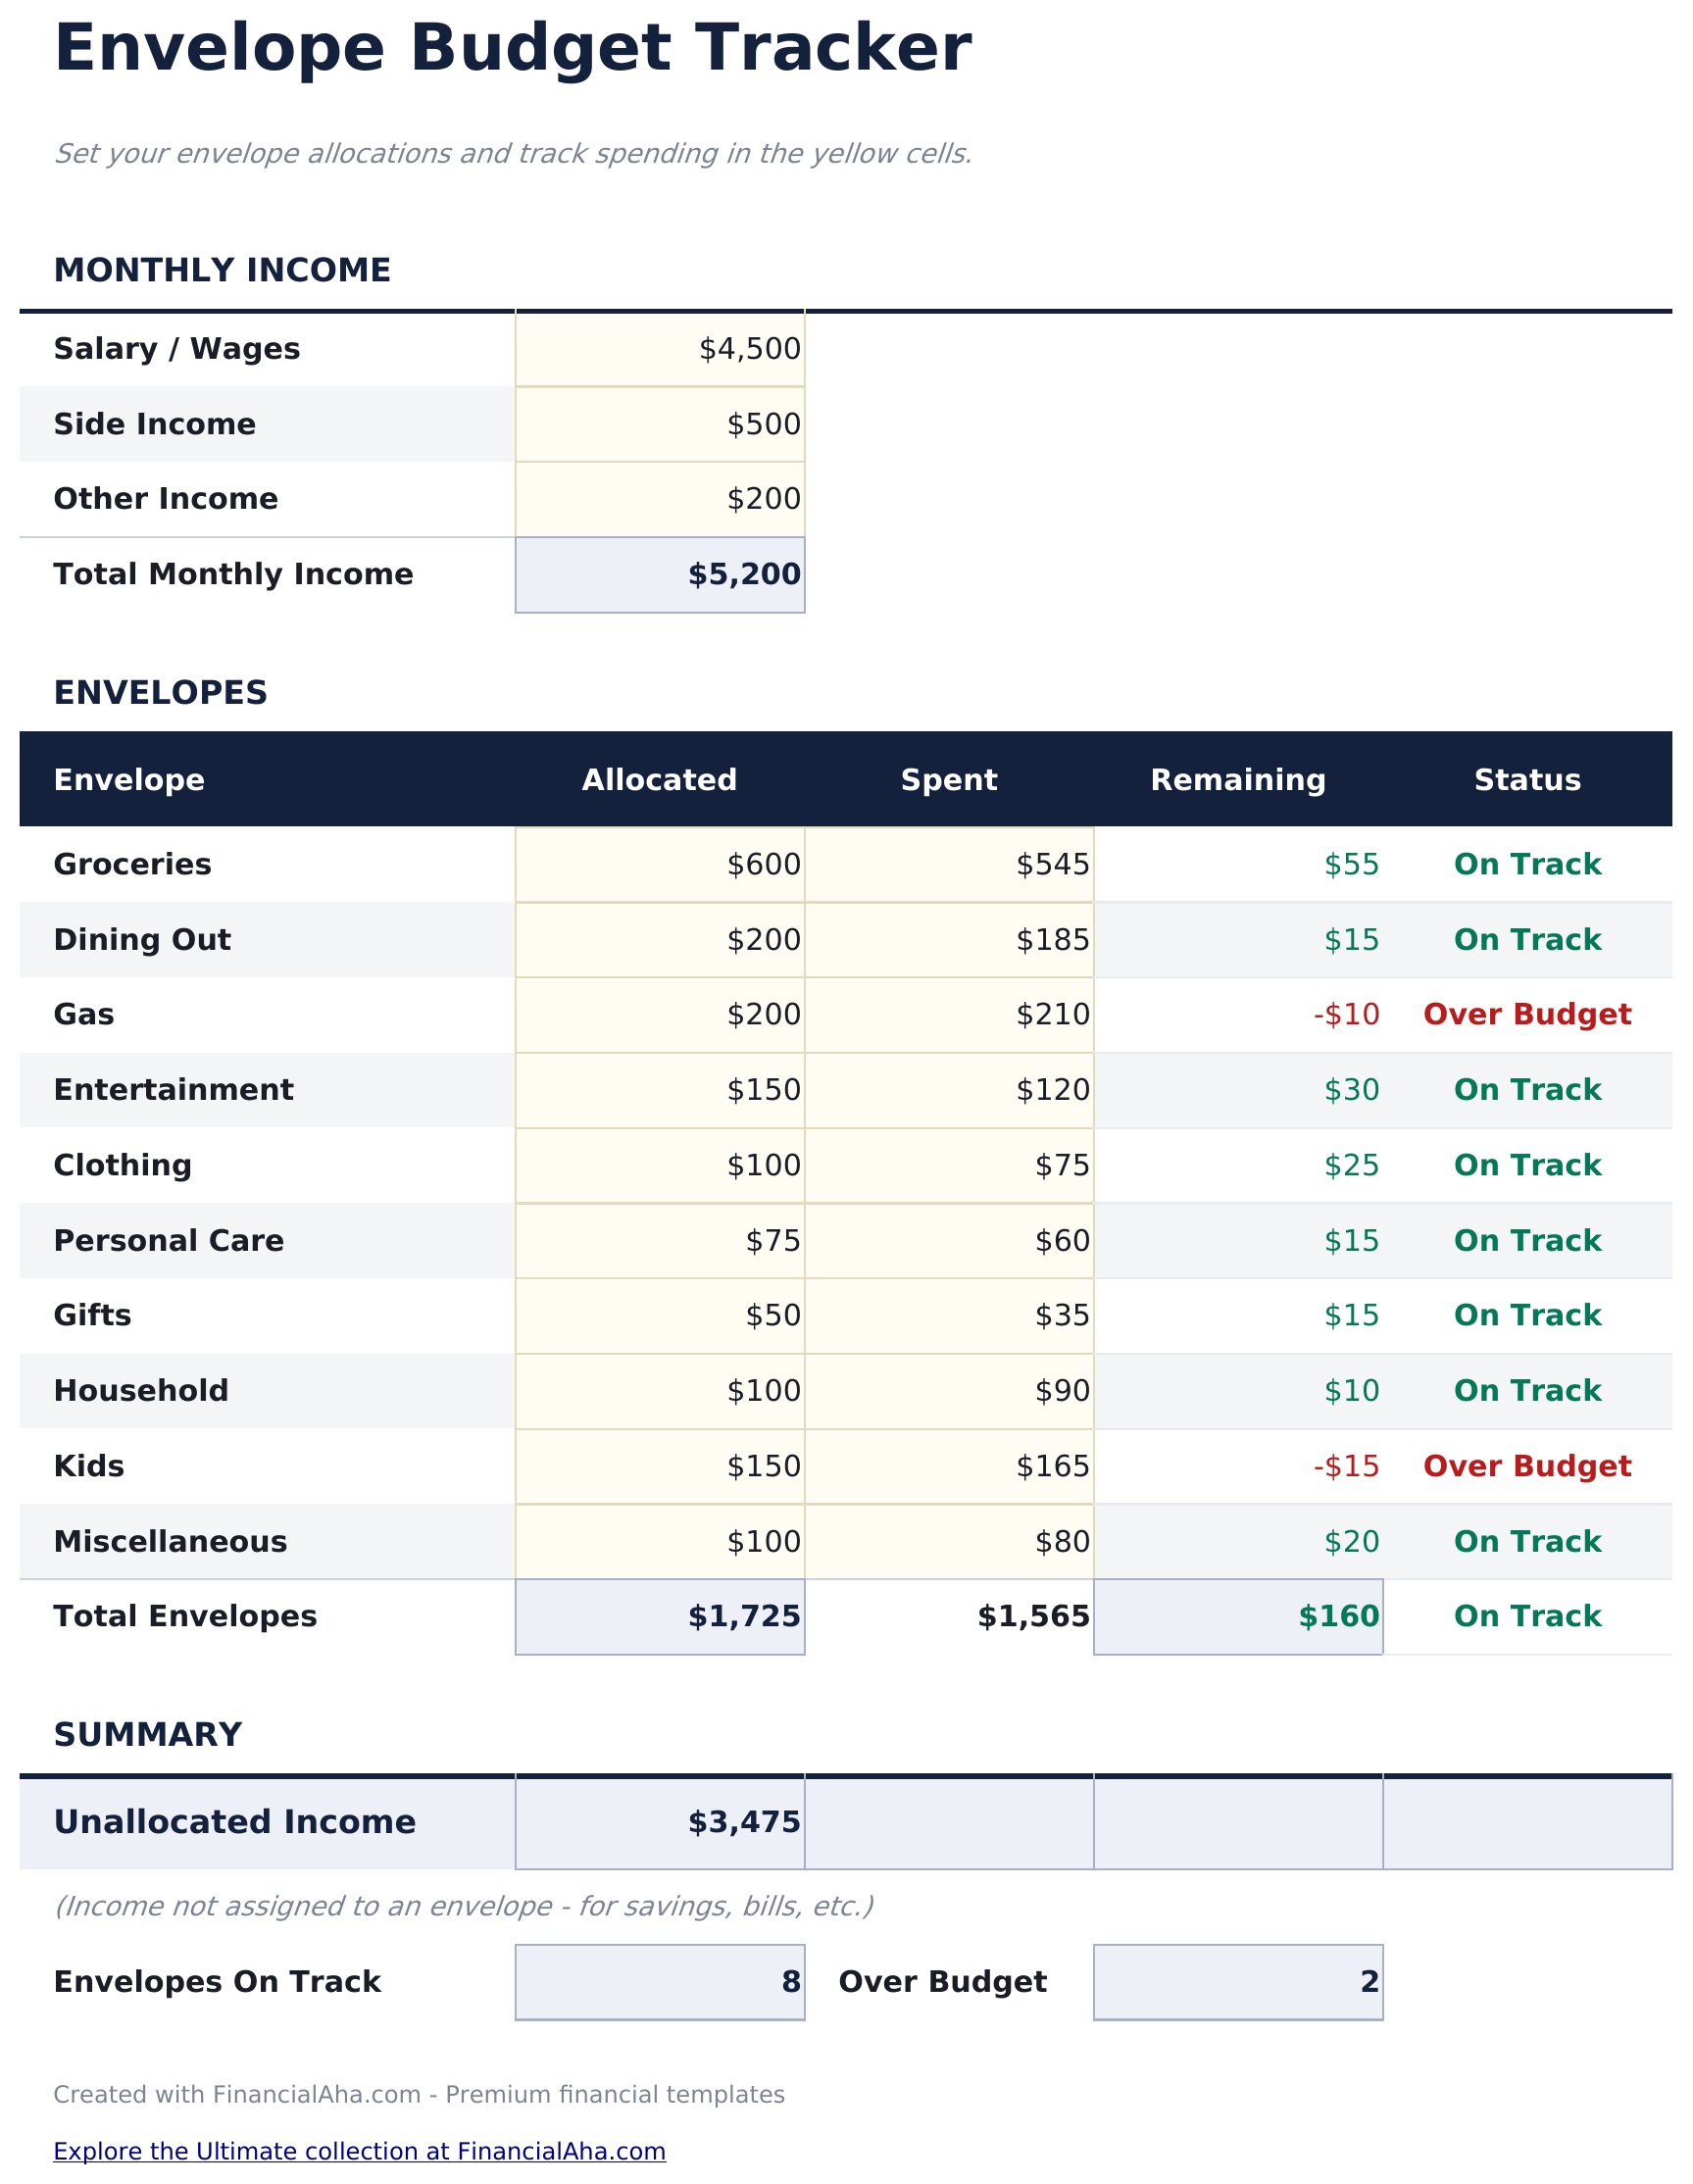1693x2184 pixels.
Task: Click the Total Monthly Income value
Action: click(660, 575)
